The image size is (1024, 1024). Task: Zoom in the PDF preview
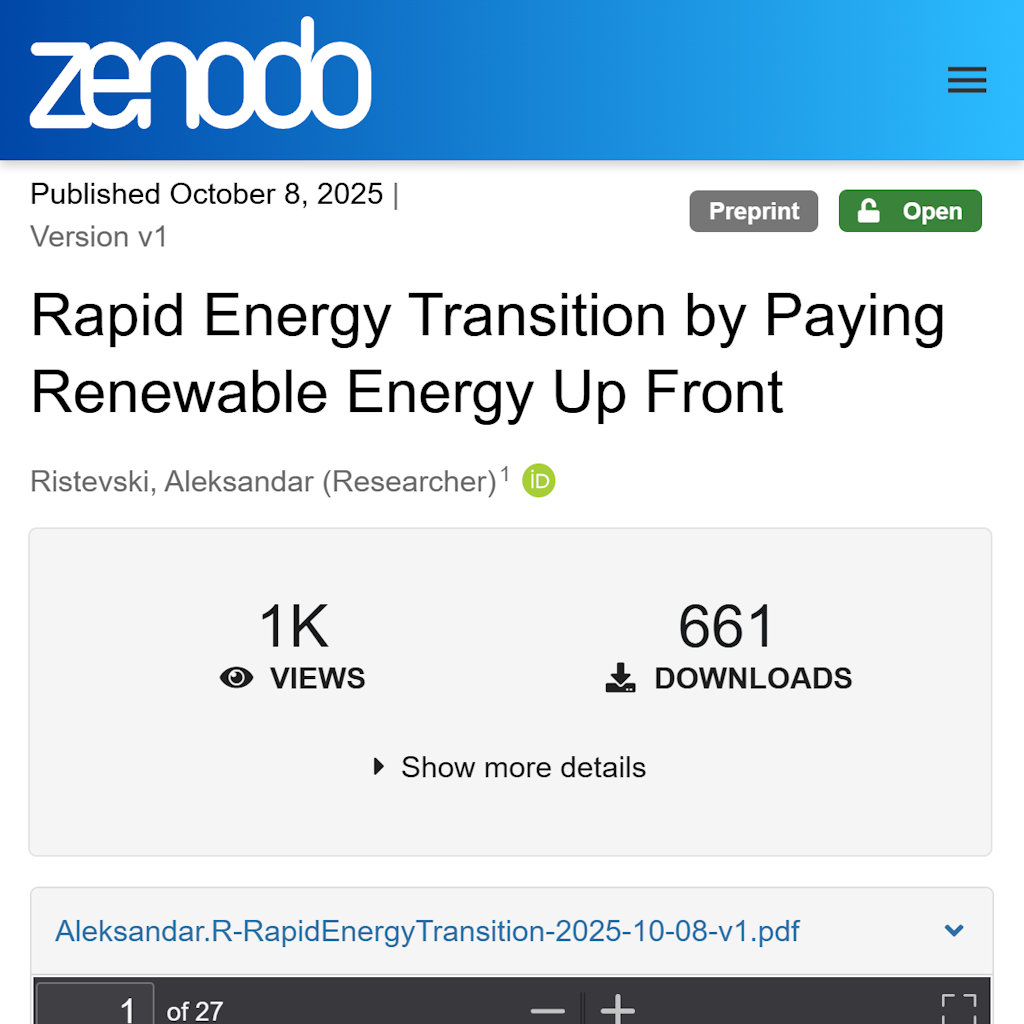[618, 1010]
